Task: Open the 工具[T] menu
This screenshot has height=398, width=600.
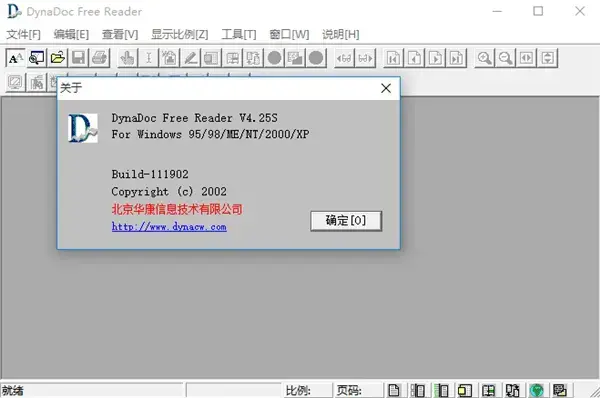Action: (x=239, y=34)
